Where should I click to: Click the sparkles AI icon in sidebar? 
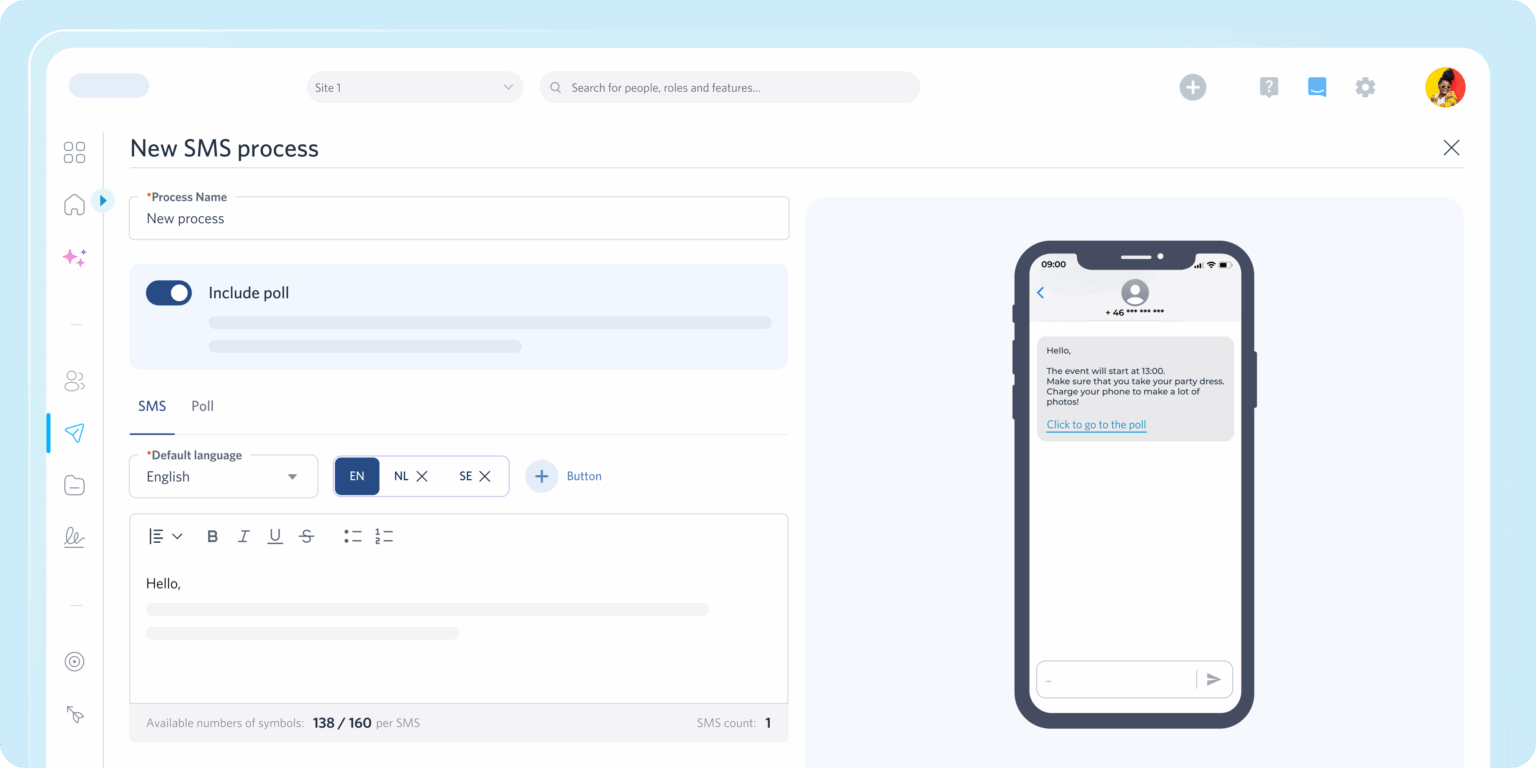click(74, 257)
